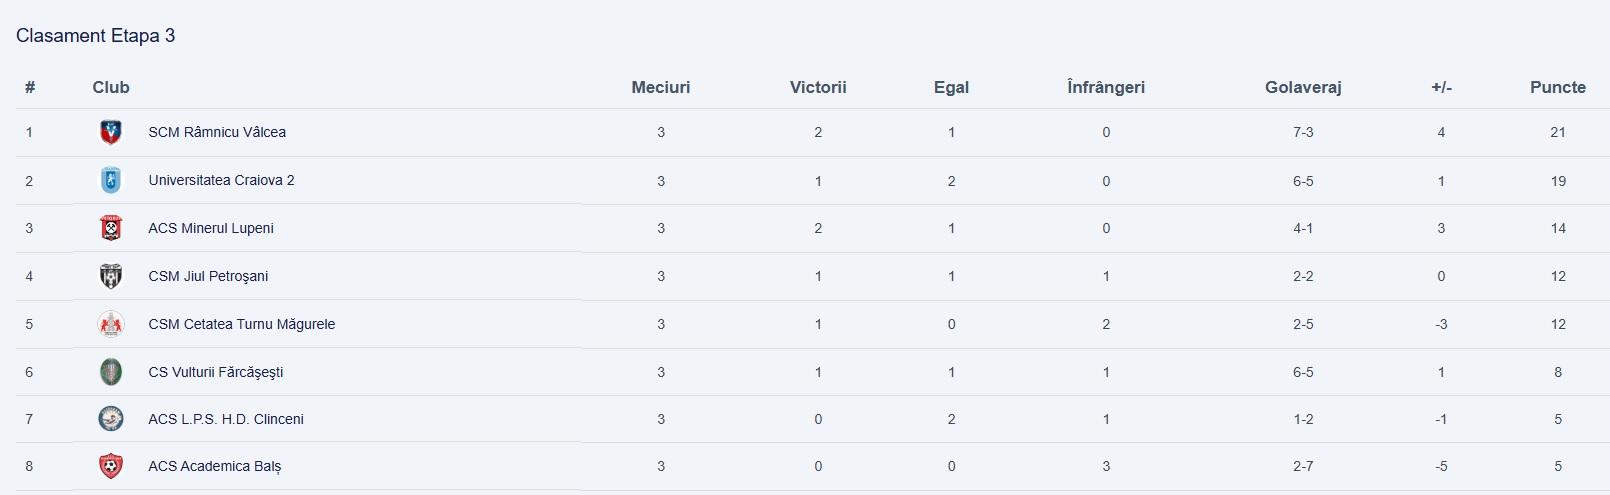Click the Meciuri column header

661,87
